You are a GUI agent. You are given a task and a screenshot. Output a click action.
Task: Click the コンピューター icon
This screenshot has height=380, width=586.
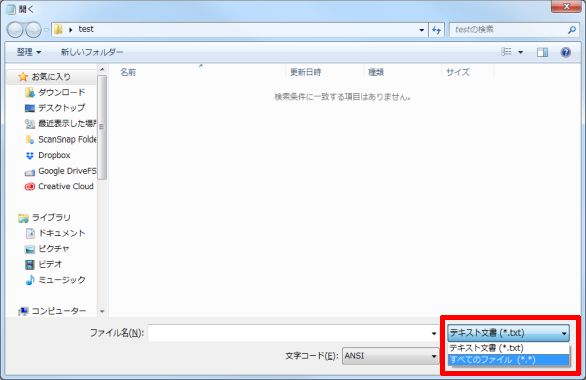23,311
